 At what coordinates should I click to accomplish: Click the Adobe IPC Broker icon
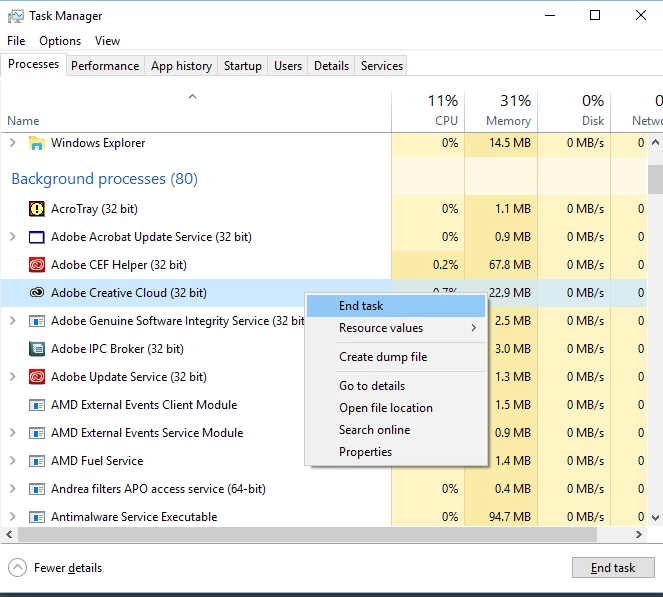pyautogui.click(x=37, y=349)
